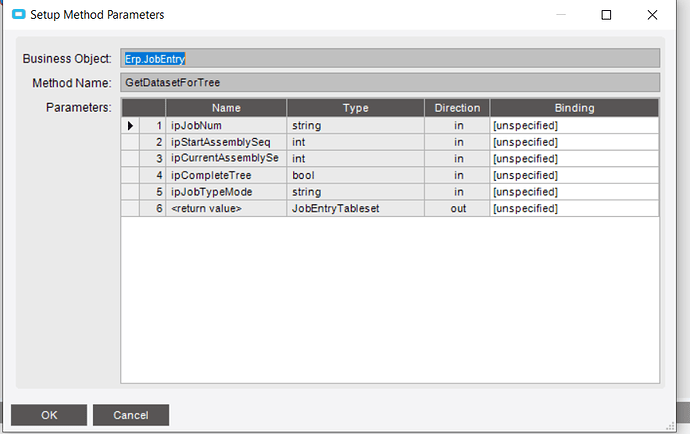Click the JobEntryTableset type cell
The width and height of the screenshot is (690, 434).
(x=356, y=208)
